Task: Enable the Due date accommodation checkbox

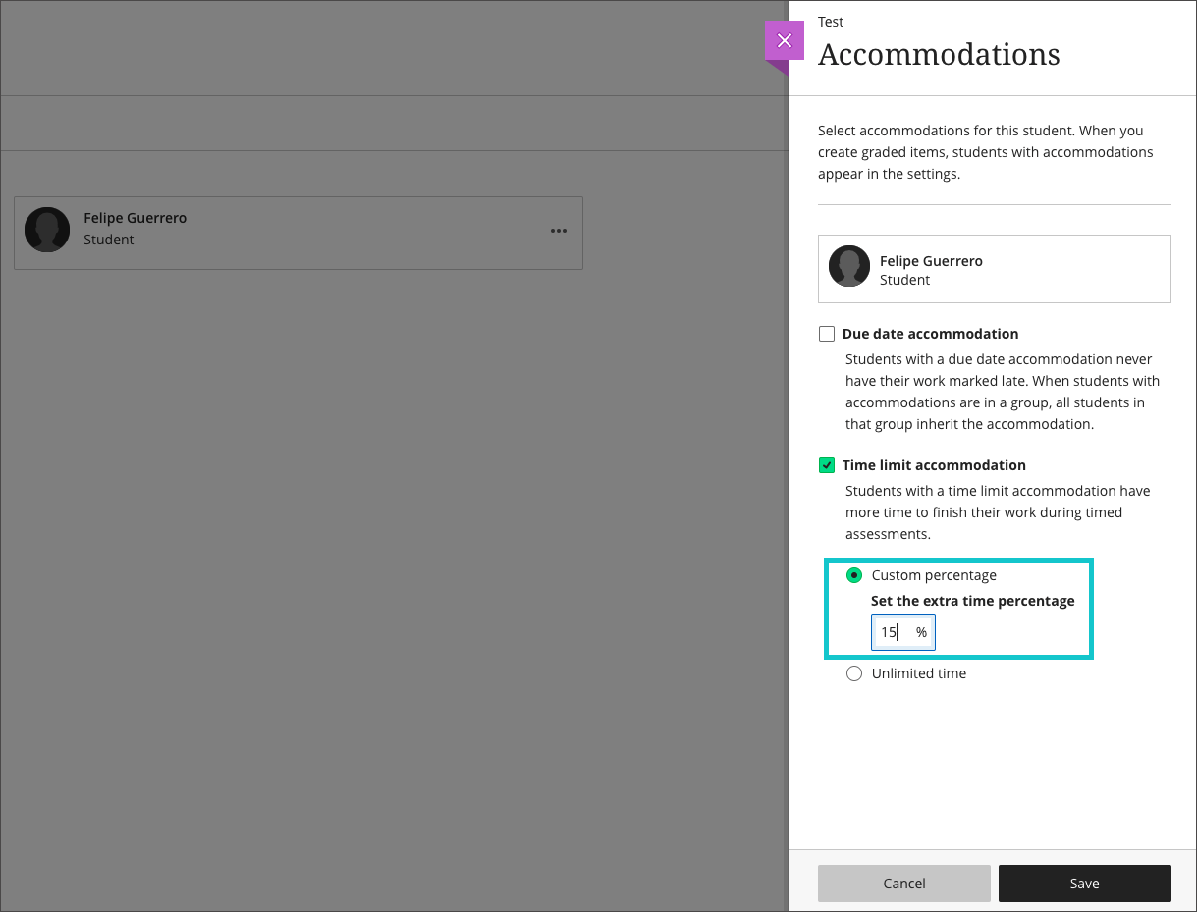Action: click(827, 334)
